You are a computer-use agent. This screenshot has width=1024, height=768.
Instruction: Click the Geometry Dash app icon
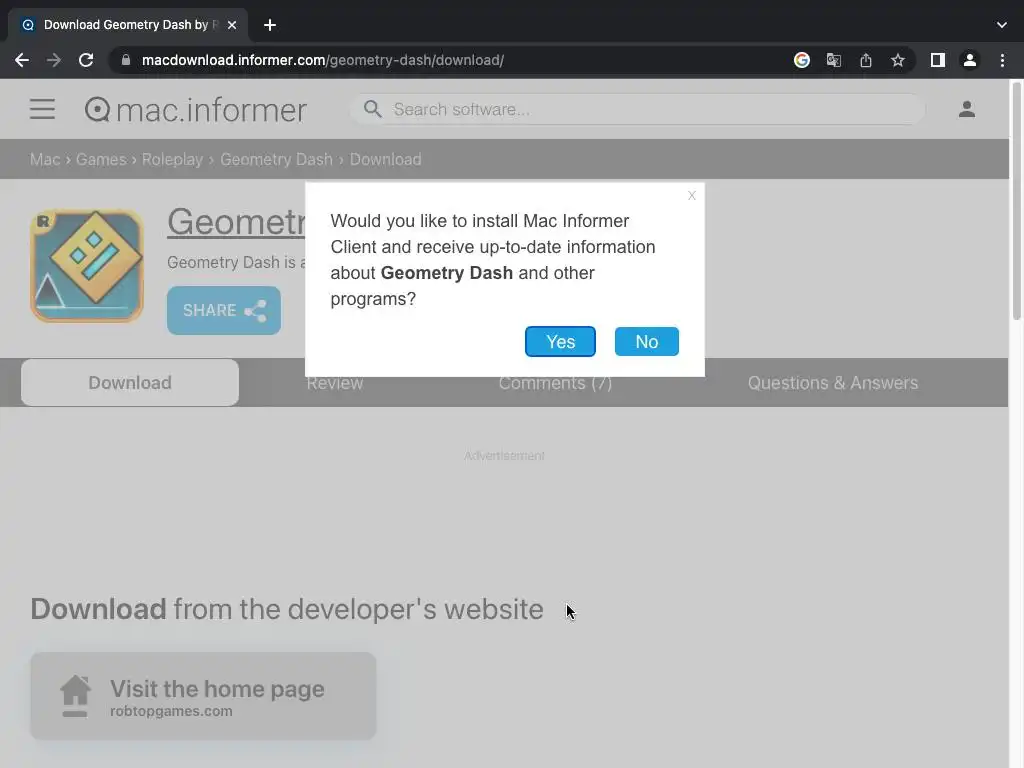[x=87, y=265]
